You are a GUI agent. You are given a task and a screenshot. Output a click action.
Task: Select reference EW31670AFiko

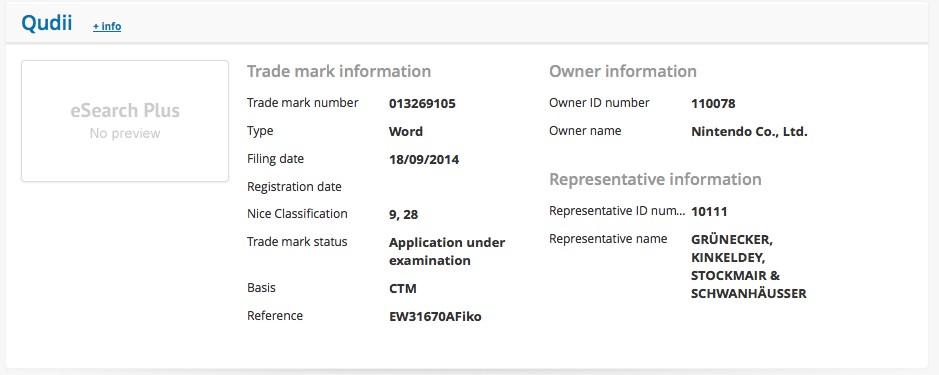[x=435, y=317]
